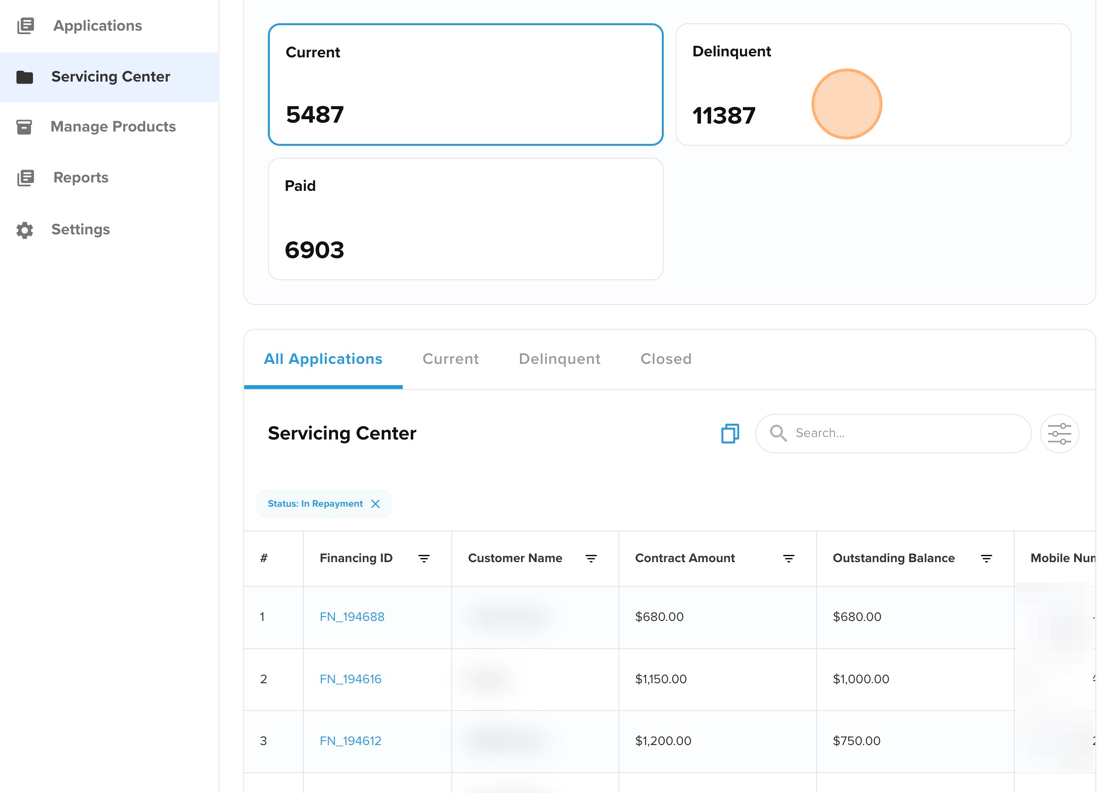This screenshot has height=793, width=1120.
Task: Click the Status: In Repayment chip label
Action: coord(315,504)
